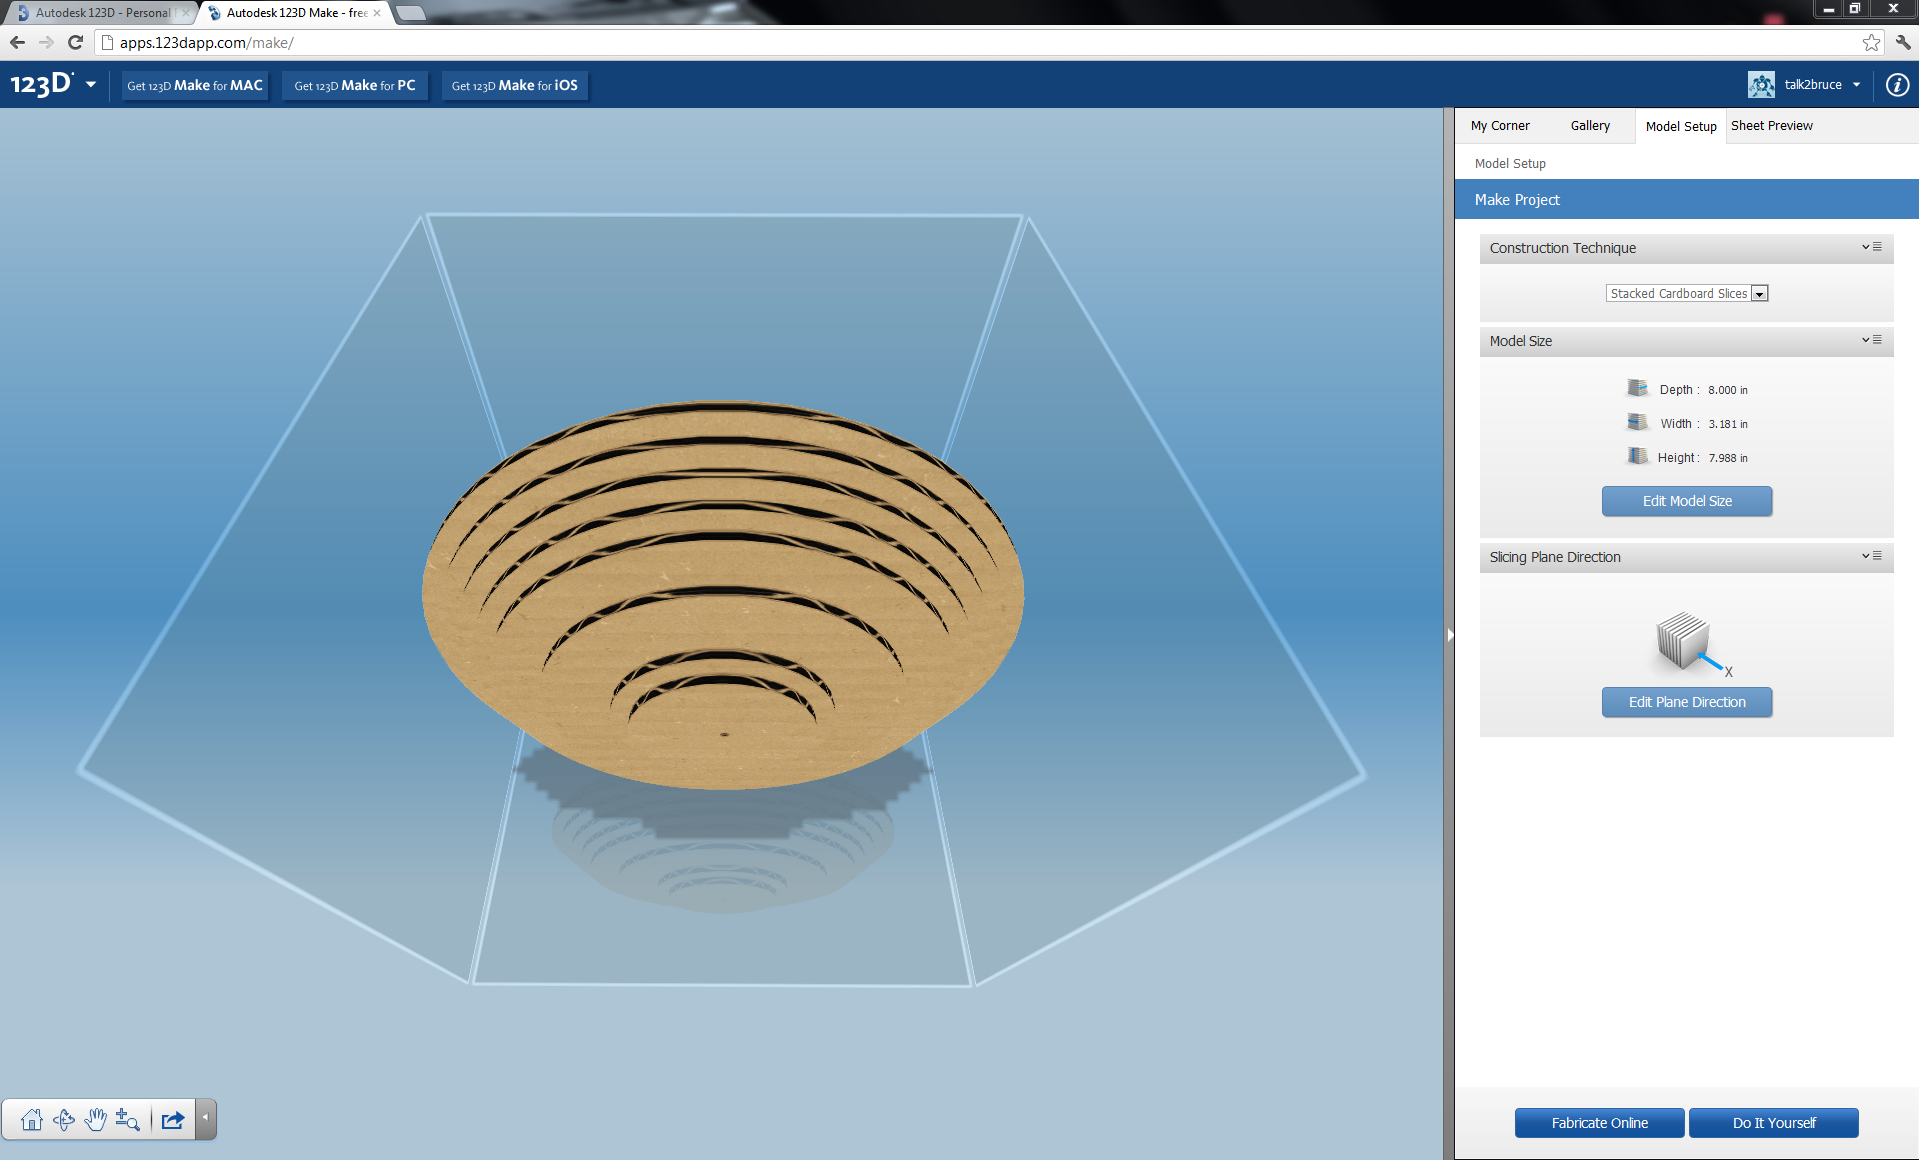
Task: Activate the Orbit rotation tool
Action: [63, 1119]
